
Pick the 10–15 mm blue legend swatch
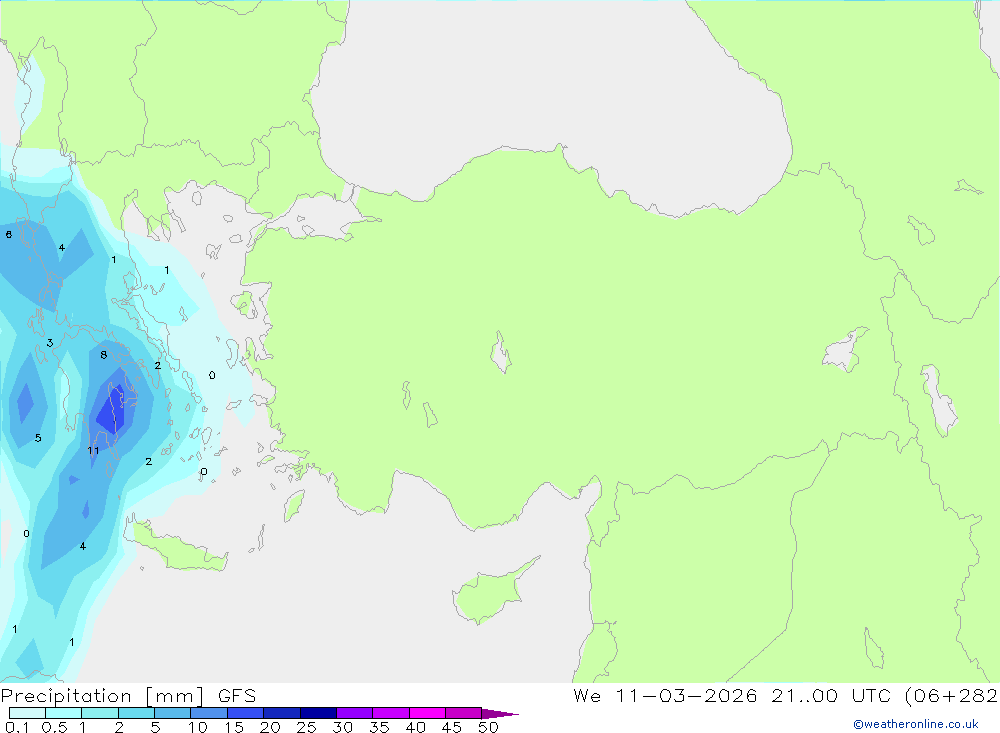(x=209, y=713)
